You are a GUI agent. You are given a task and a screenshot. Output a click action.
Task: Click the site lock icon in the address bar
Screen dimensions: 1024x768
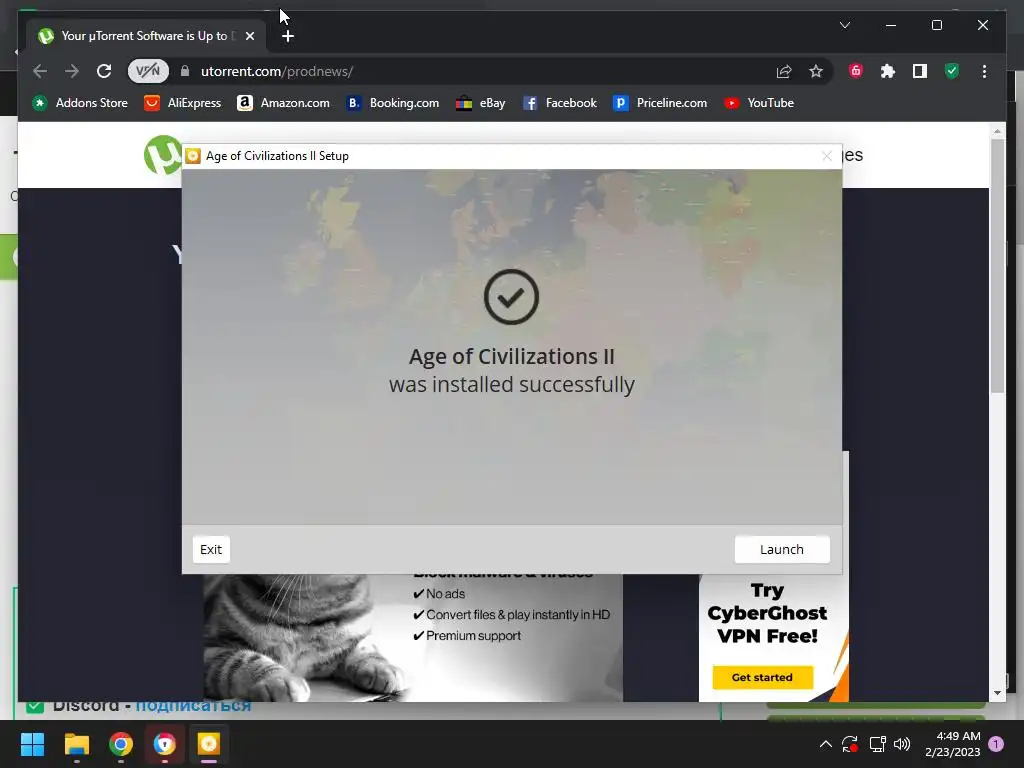click(x=185, y=71)
